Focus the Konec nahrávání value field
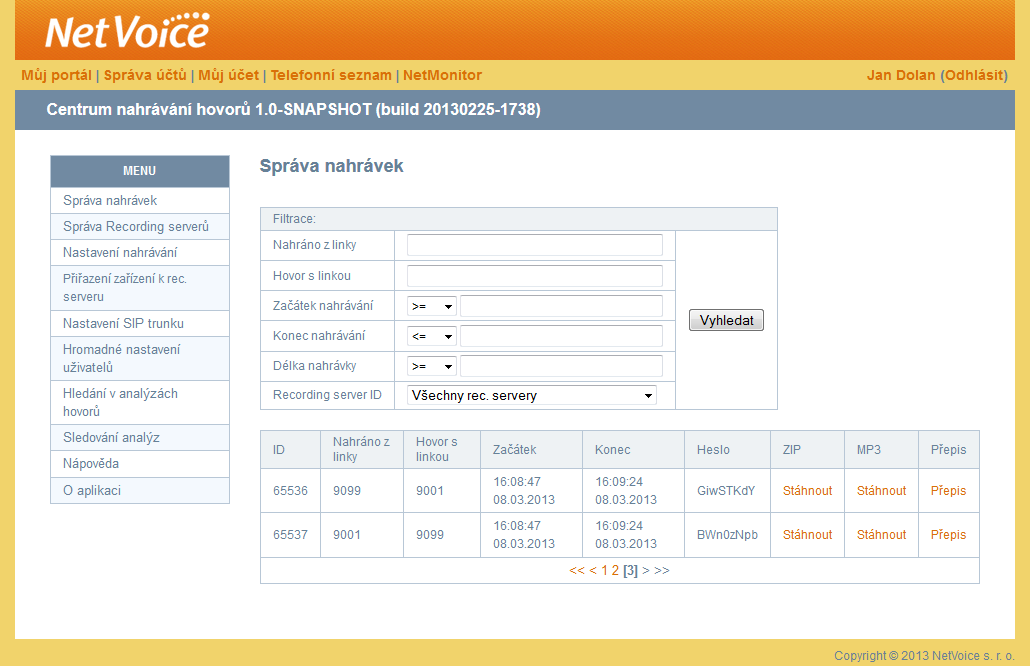 click(562, 336)
